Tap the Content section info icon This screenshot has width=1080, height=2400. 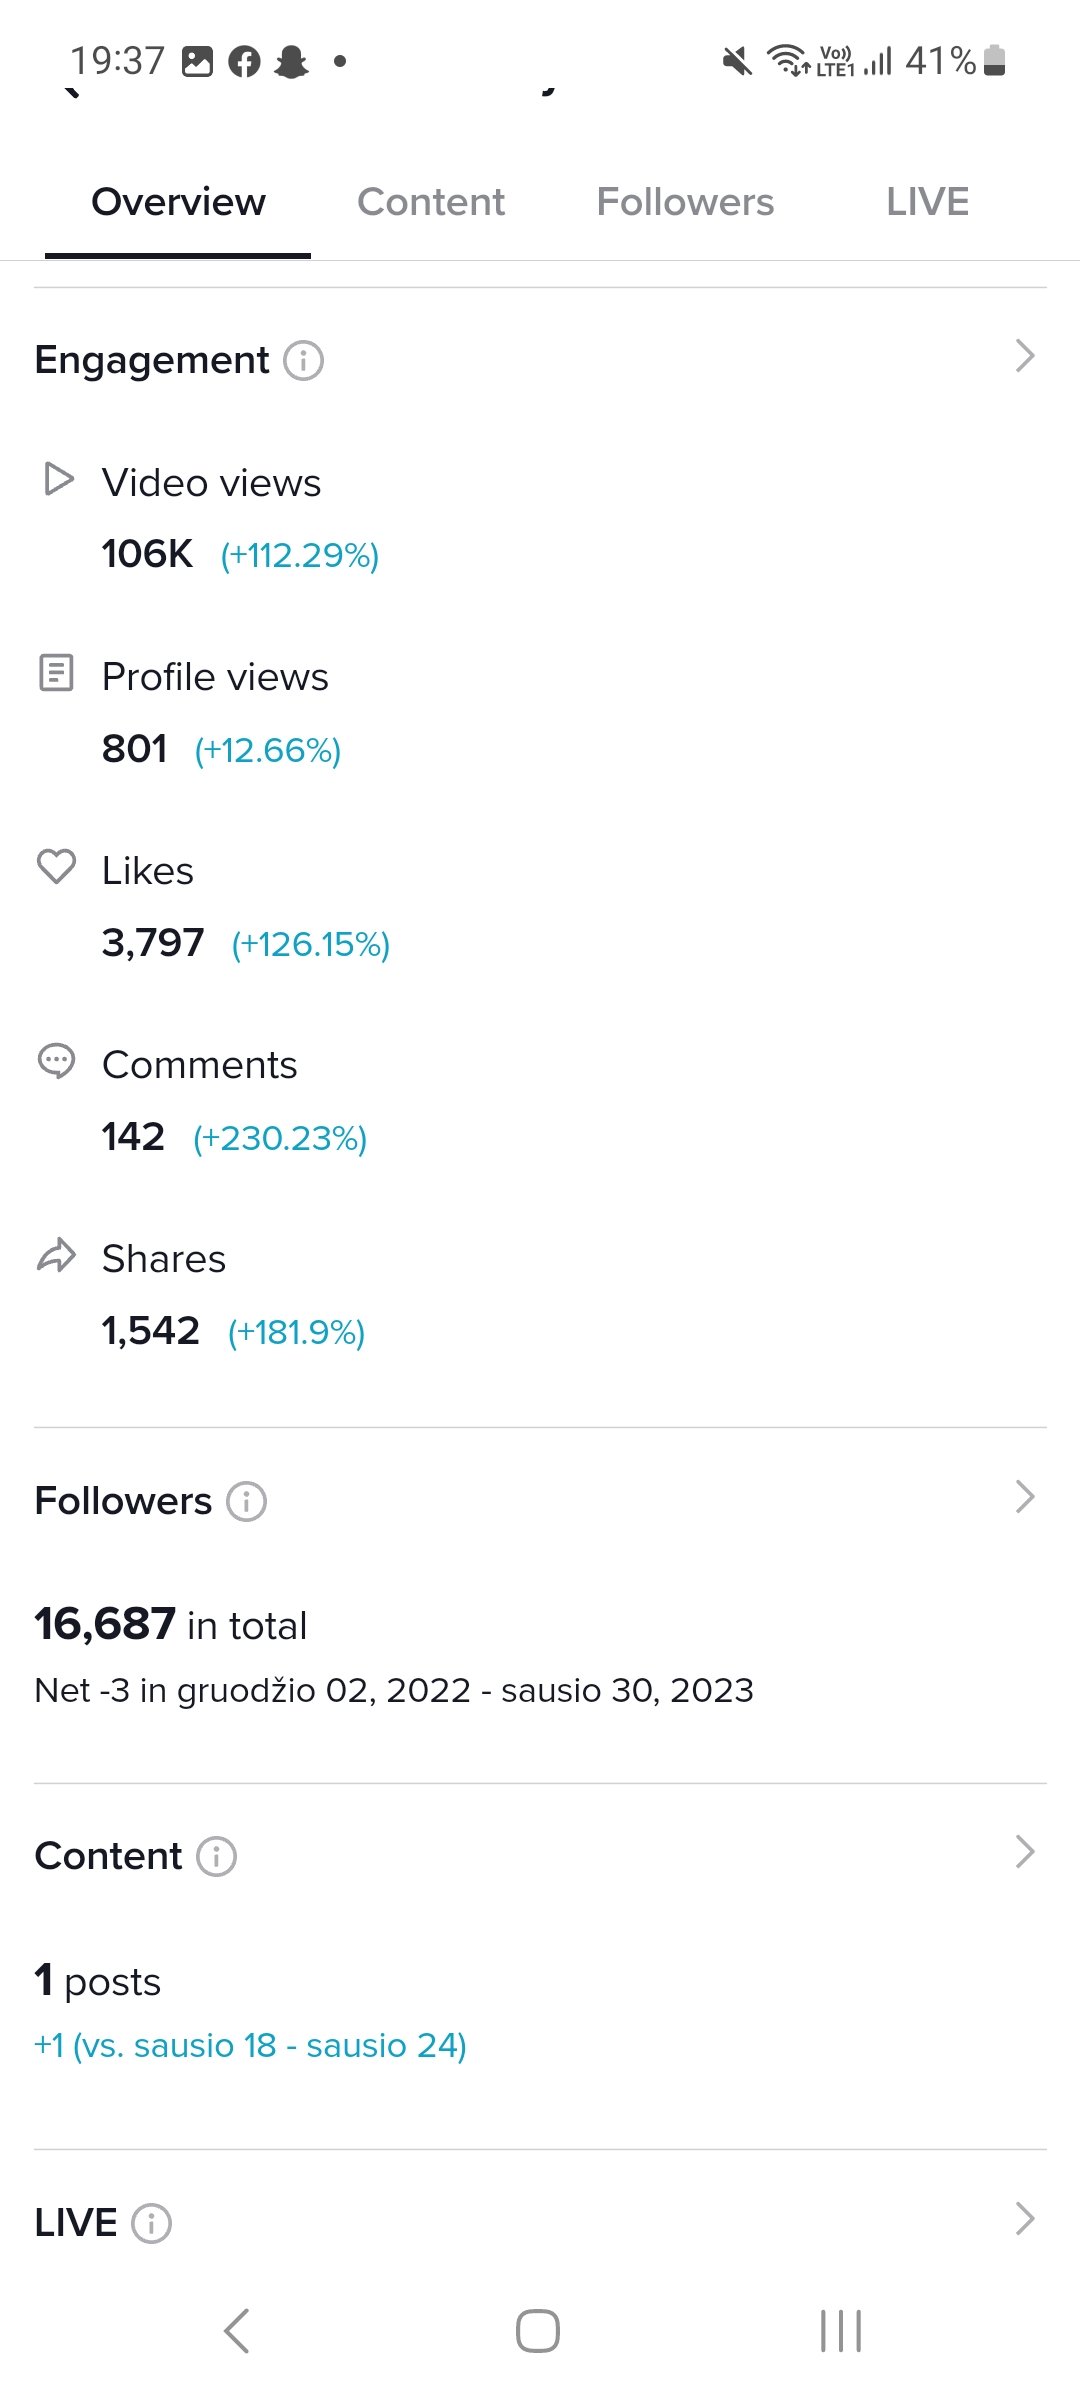pos(217,1856)
